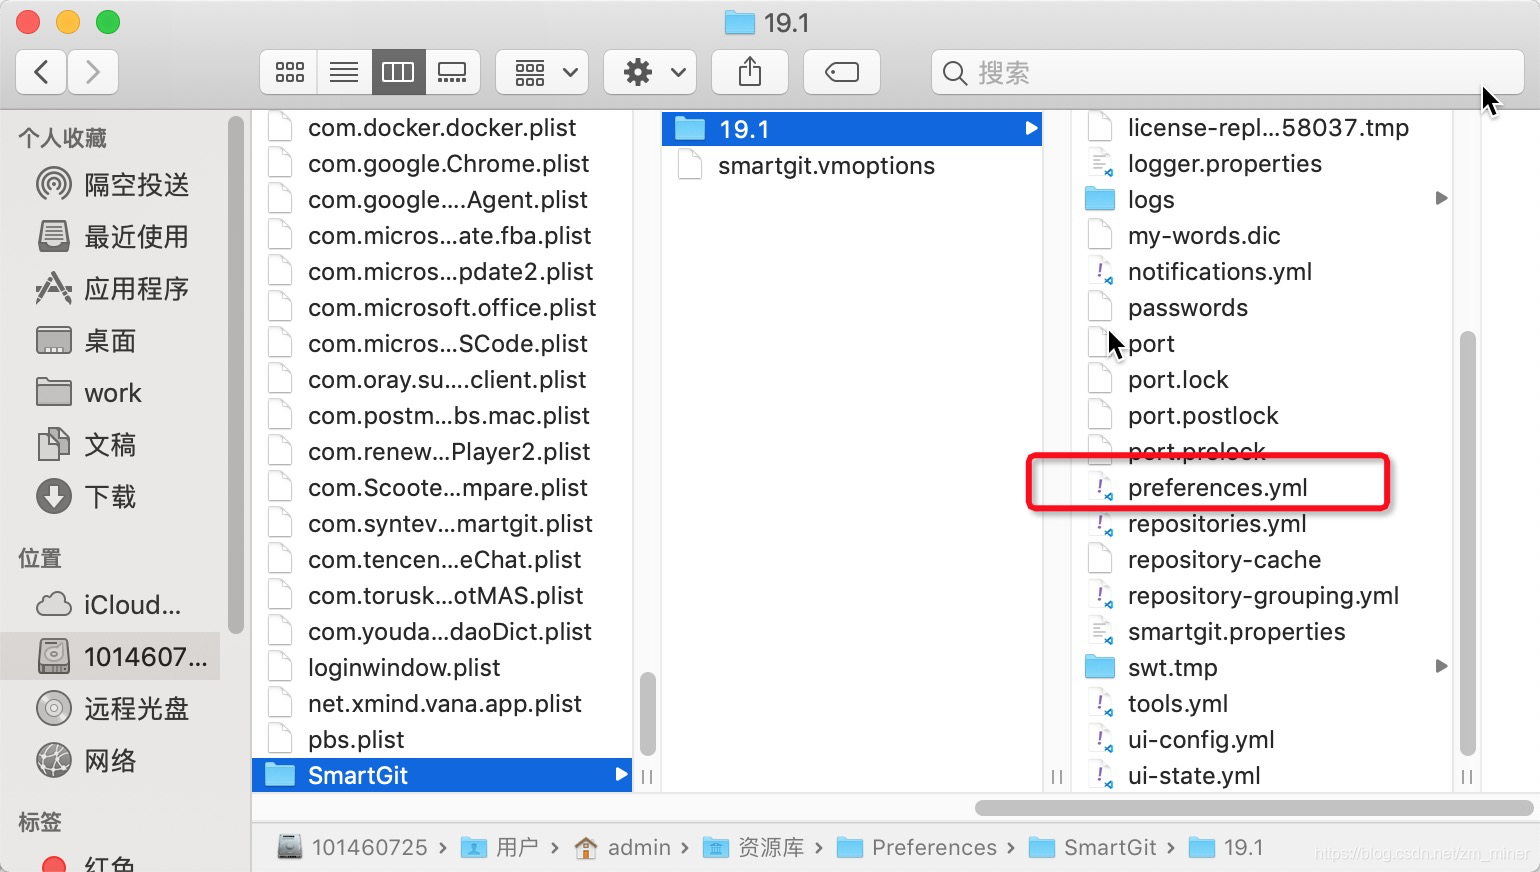Open 网络 (Network) in sidebar
The height and width of the screenshot is (872, 1540).
point(86,761)
